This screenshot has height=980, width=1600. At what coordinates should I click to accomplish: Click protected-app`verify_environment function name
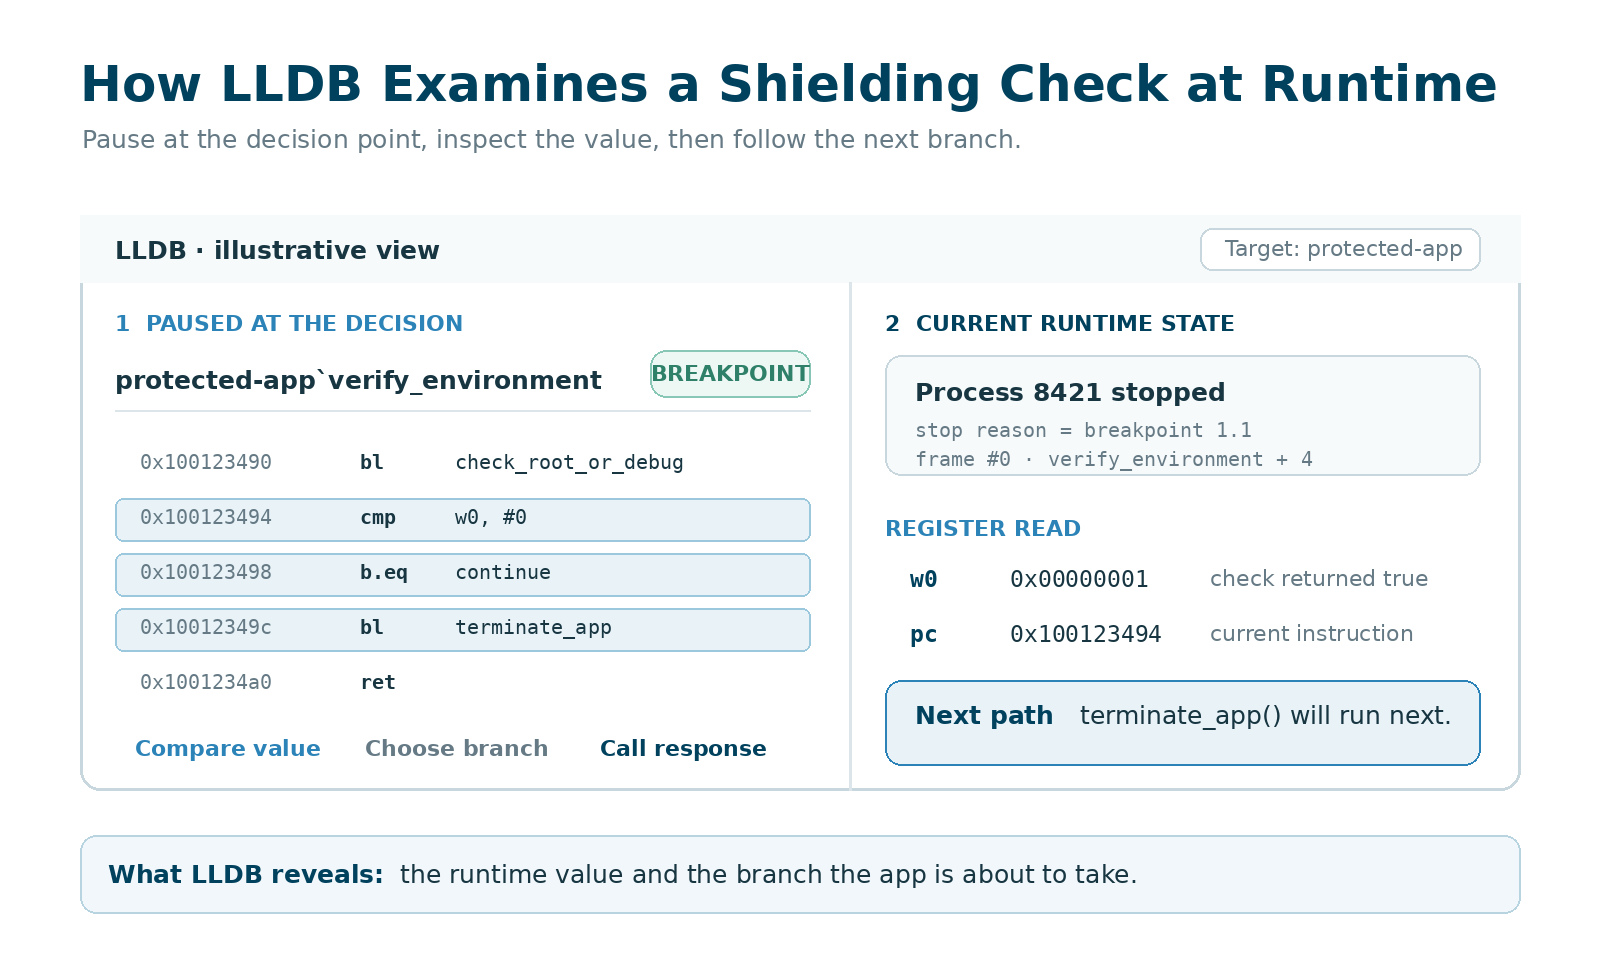coord(358,381)
